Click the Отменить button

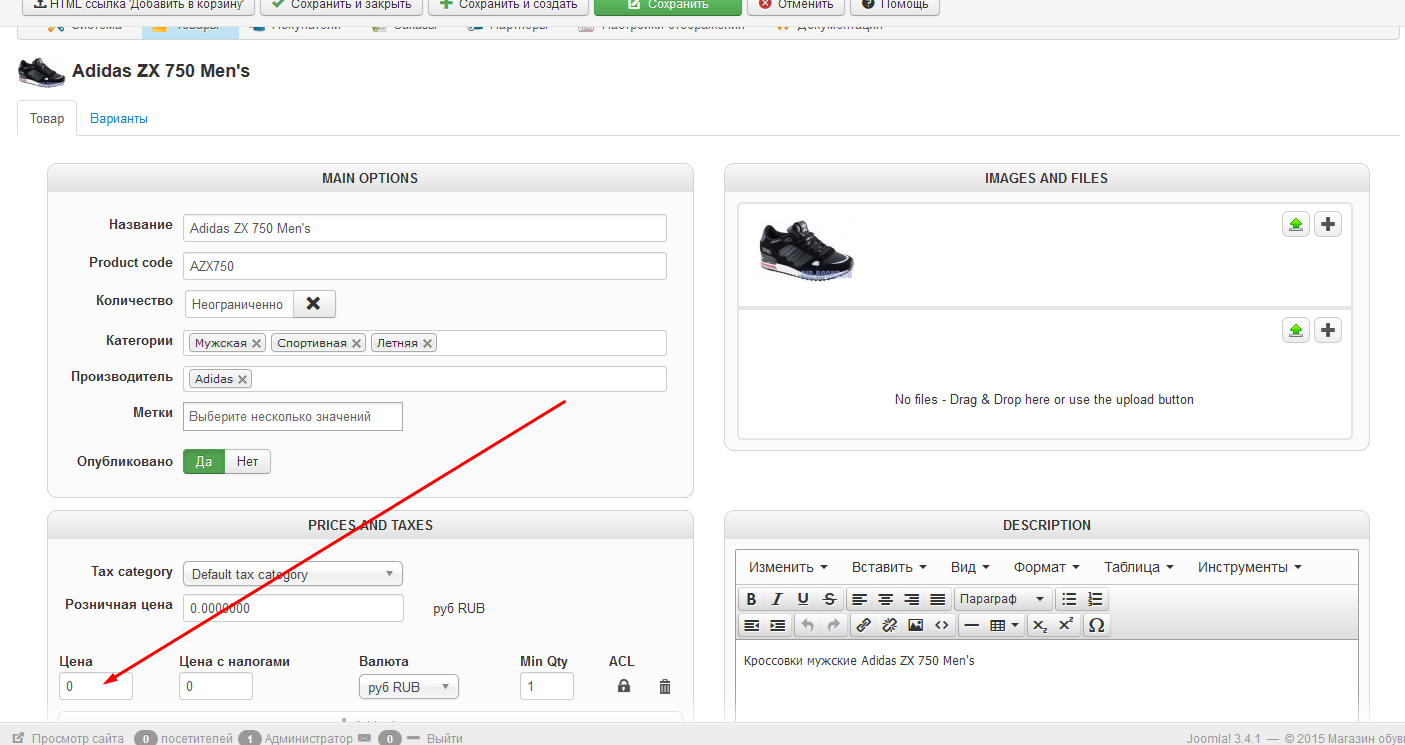(x=795, y=6)
